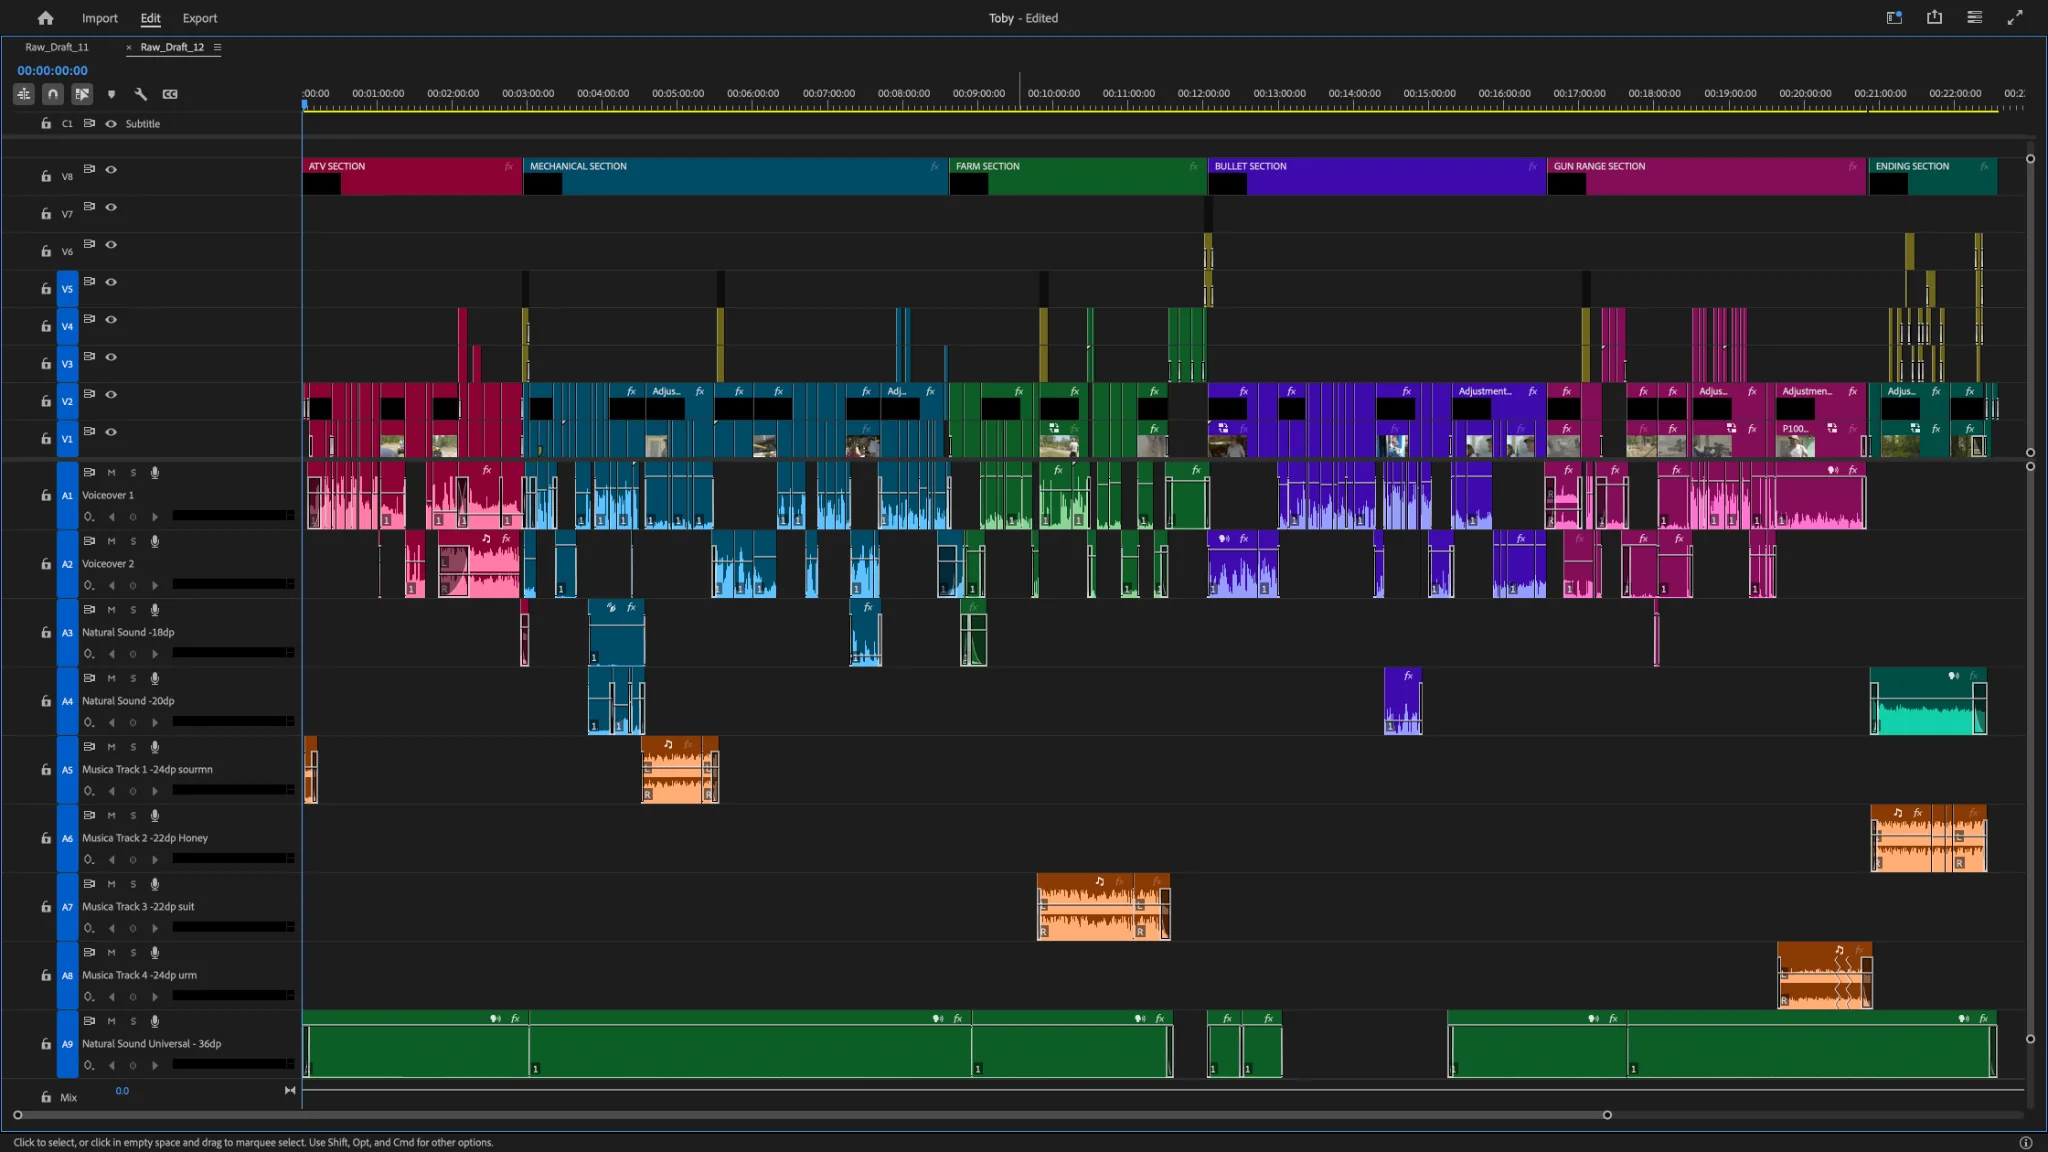Hide track V8 output eye
Image resolution: width=2048 pixels, height=1152 pixels.
coord(111,169)
